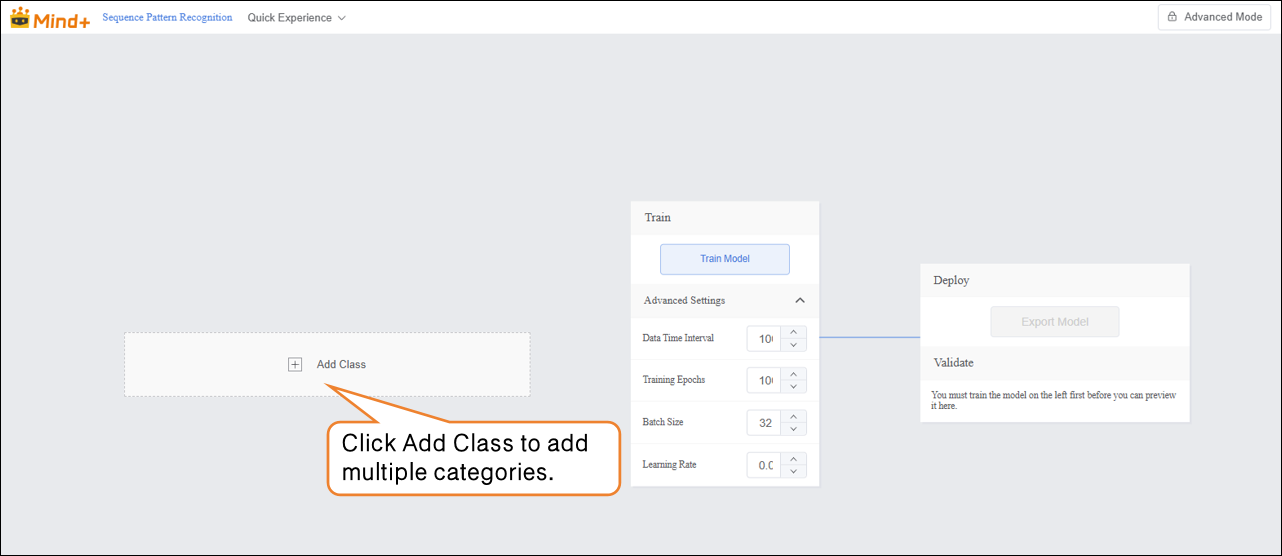The width and height of the screenshot is (1282, 556).
Task: Click into the Learning Rate field
Action: [x=764, y=465]
